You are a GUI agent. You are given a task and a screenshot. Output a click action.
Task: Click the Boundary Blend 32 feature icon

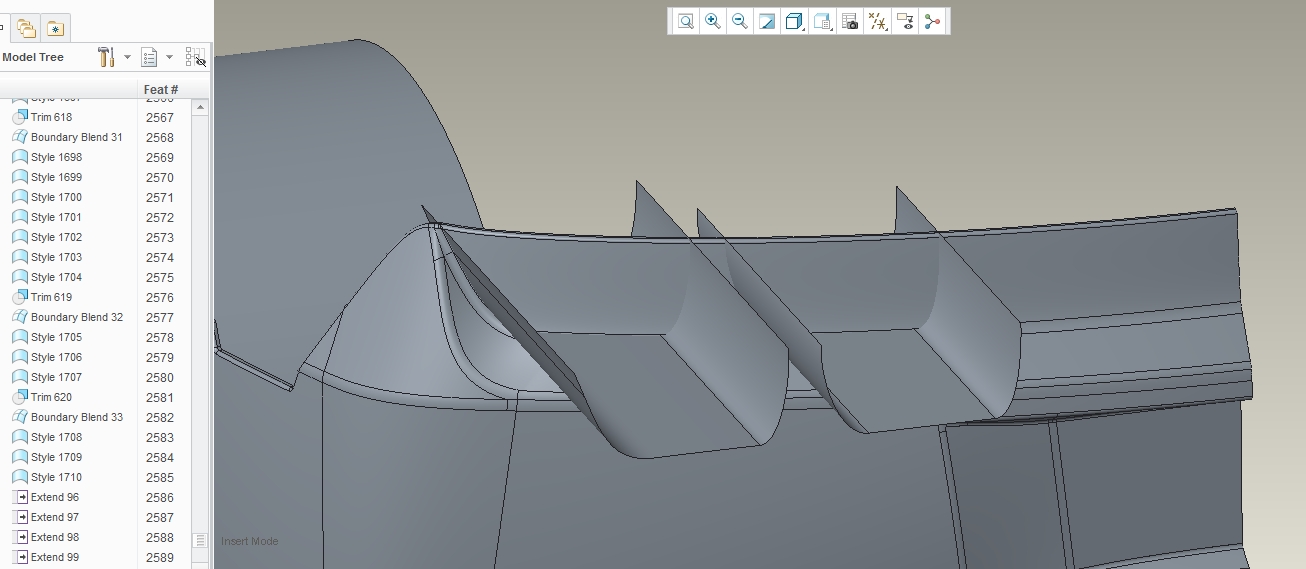pos(20,317)
